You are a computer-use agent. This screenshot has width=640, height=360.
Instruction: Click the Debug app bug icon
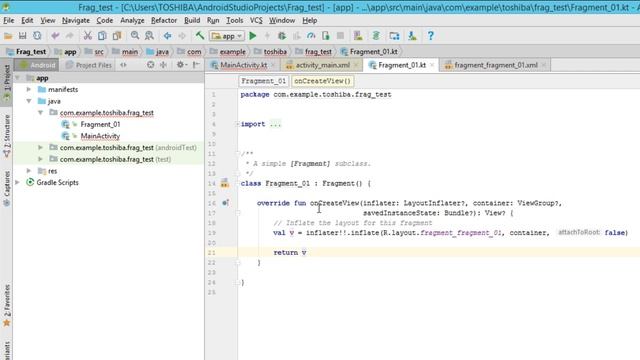(282, 36)
